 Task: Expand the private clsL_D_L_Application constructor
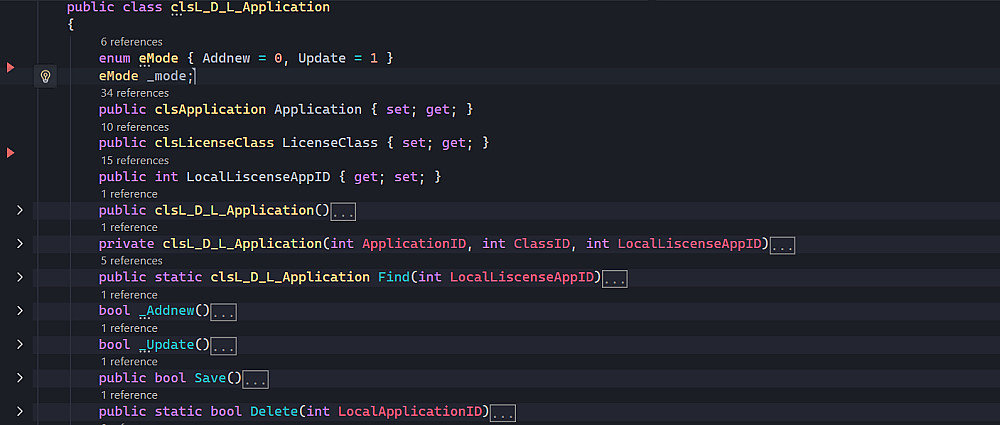[x=20, y=244]
